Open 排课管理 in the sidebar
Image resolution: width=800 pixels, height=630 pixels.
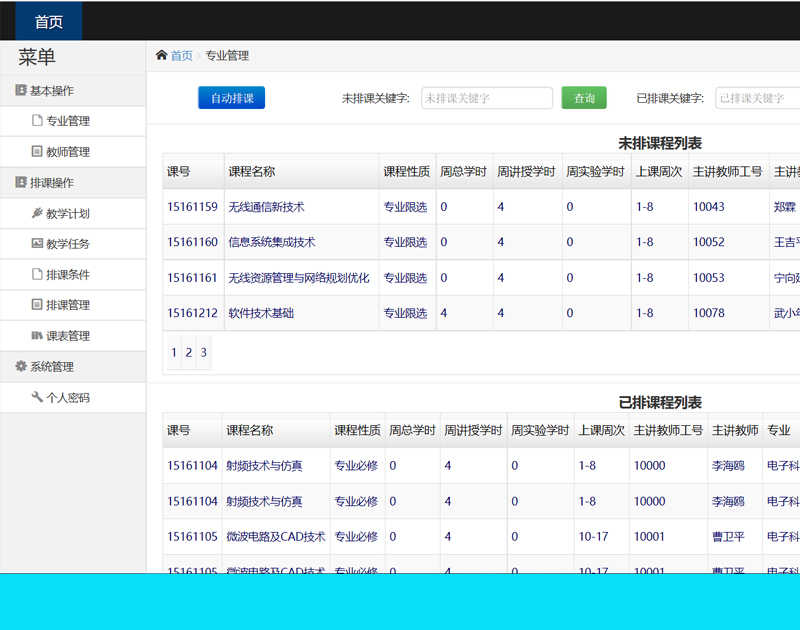pyautogui.click(x=68, y=305)
